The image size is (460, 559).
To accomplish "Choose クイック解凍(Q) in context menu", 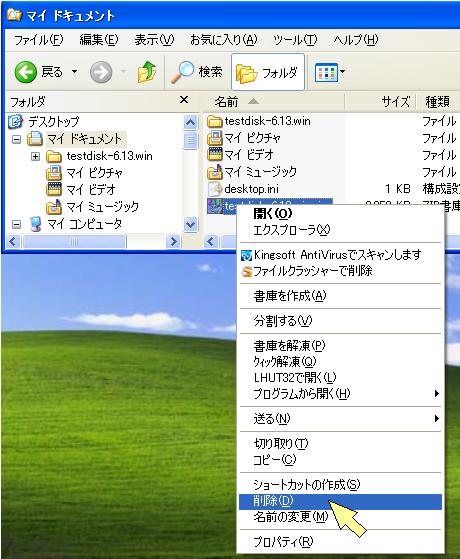I will coord(341,362).
